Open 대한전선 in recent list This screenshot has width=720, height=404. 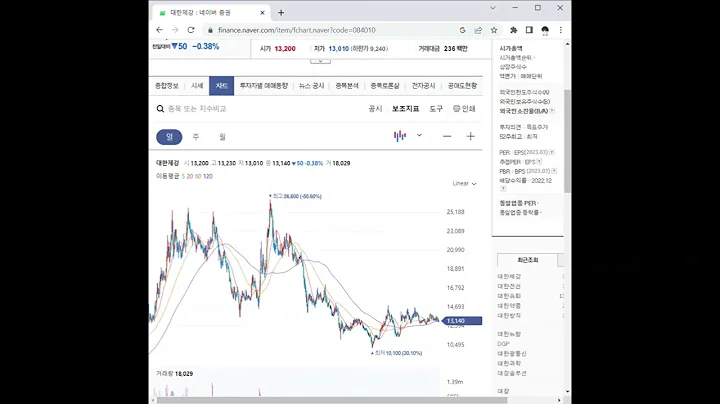pos(509,286)
